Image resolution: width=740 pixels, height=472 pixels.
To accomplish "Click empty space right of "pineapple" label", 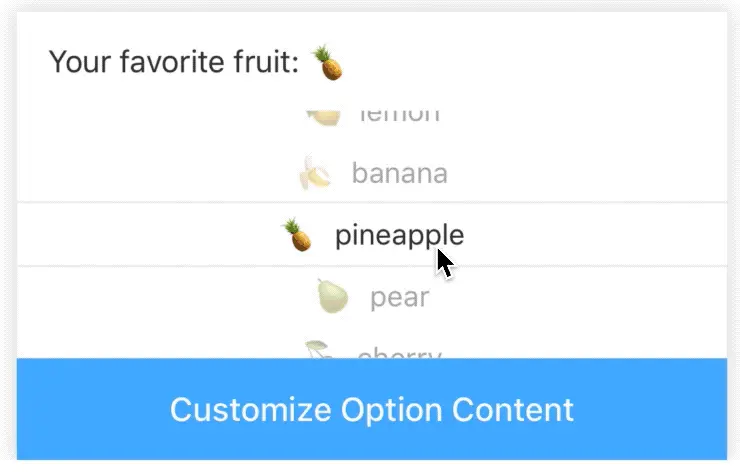I will [597, 235].
